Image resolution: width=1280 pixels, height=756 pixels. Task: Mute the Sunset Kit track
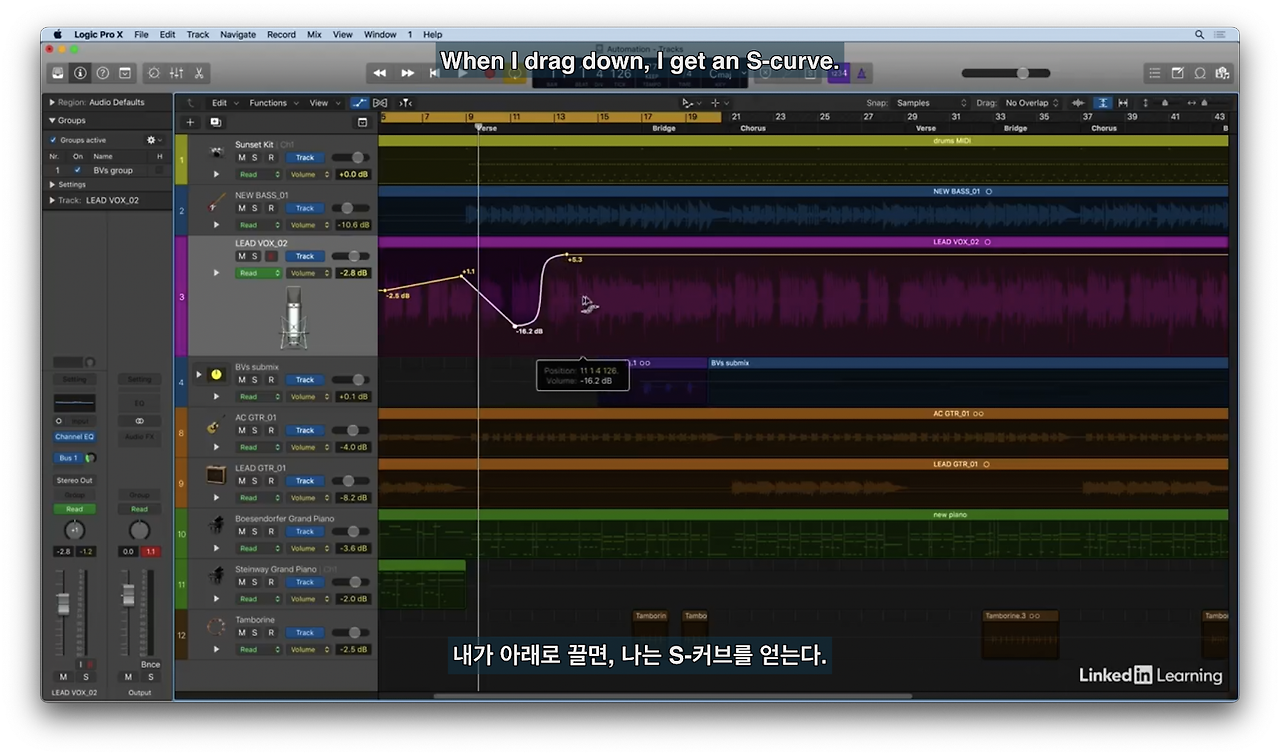[241, 157]
